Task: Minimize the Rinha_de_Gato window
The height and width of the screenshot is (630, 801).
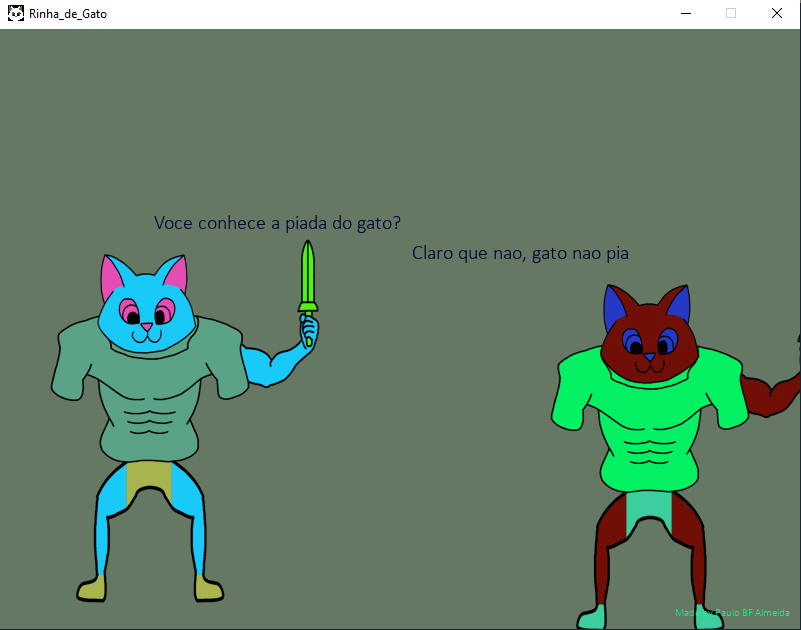Action: coord(686,13)
